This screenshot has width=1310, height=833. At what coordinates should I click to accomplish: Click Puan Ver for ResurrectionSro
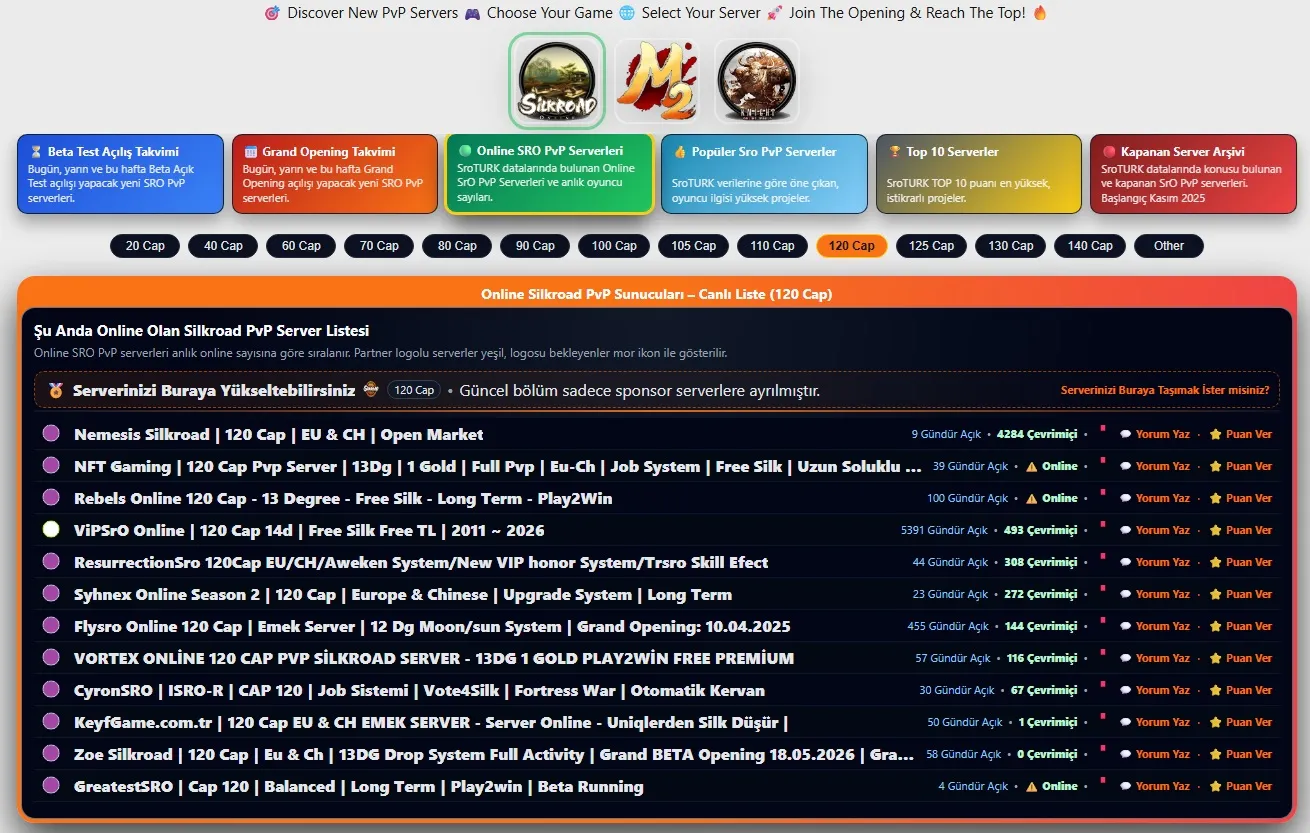tap(1241, 562)
